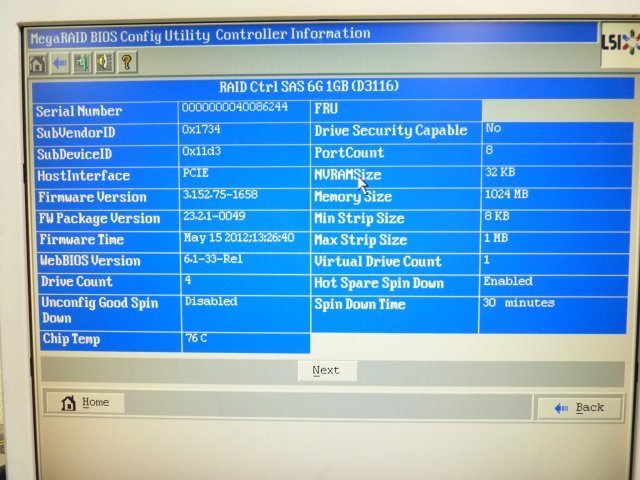Select WebBIOS value 6.1-33-Rel
The width and height of the screenshot is (640, 480).
pos(213,259)
